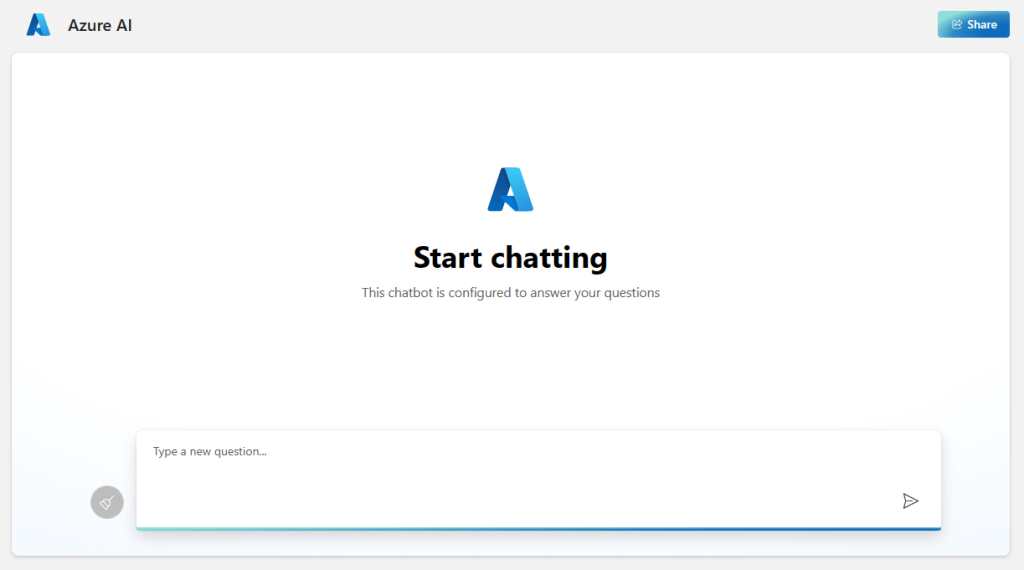Screen dimensions: 1024x570
Task: Click the share arrow icon inside Share
Action: [x=957, y=24]
